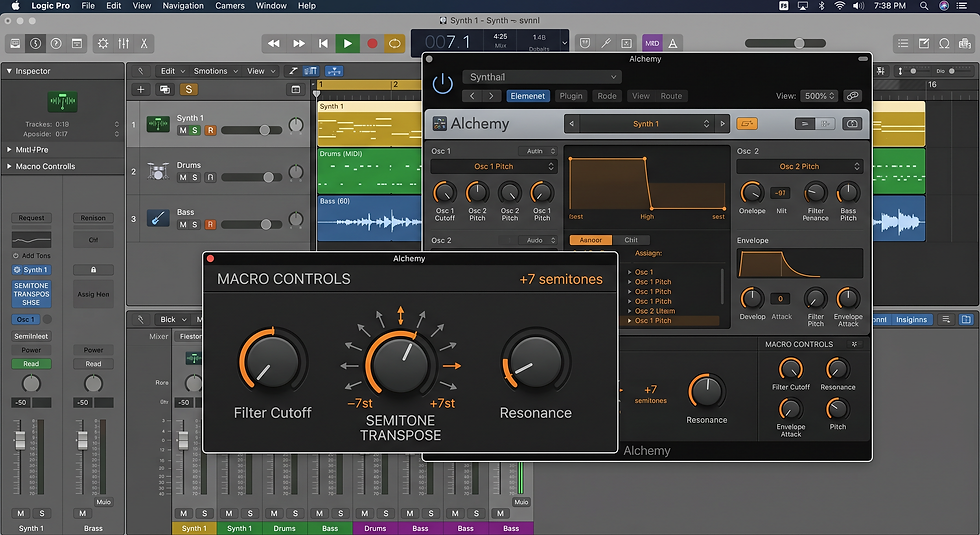Open the View 500% zoom stepper
Screen dimensions: 980x535
tap(819, 96)
